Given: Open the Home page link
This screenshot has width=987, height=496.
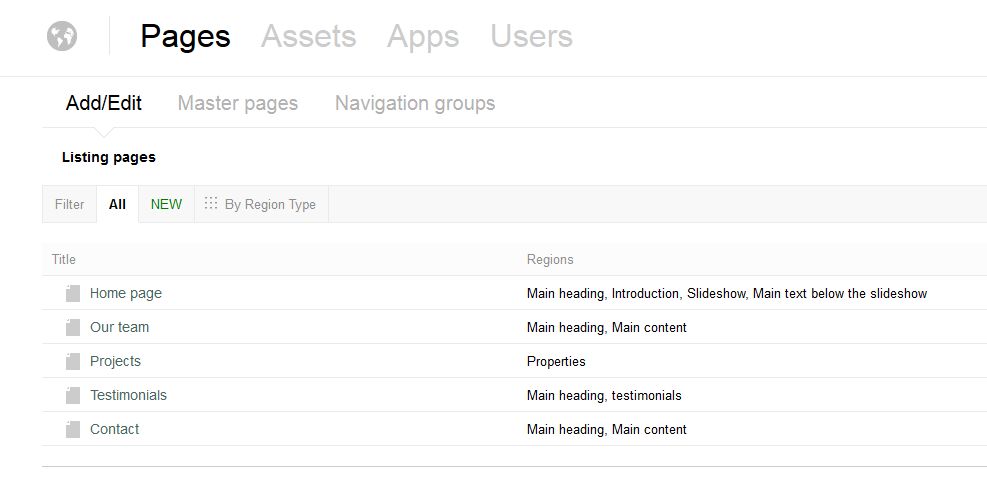Looking at the screenshot, I should tap(126, 293).
